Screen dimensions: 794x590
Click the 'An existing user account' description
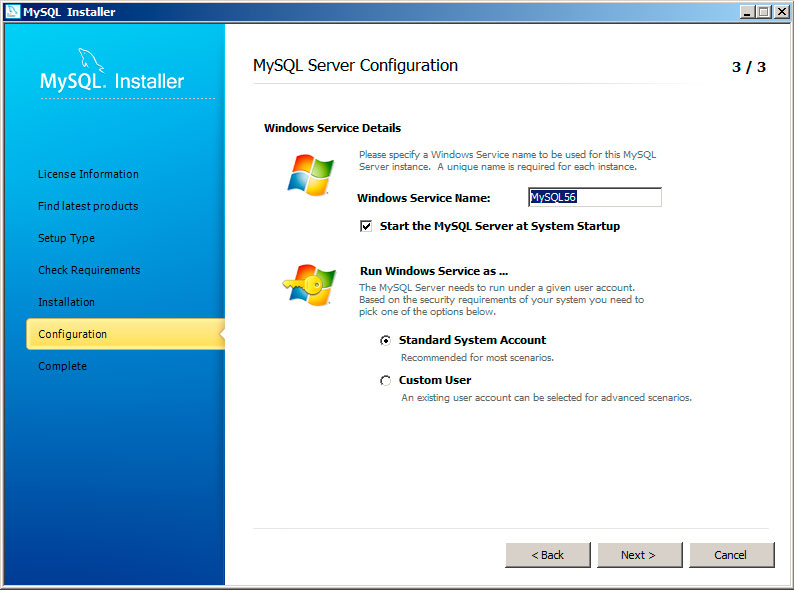(546, 398)
